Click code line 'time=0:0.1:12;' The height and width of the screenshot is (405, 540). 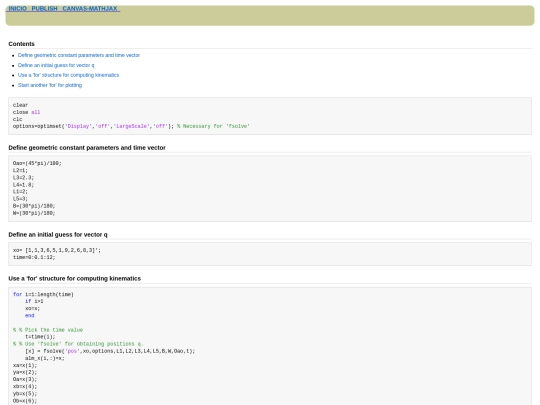coord(34,257)
